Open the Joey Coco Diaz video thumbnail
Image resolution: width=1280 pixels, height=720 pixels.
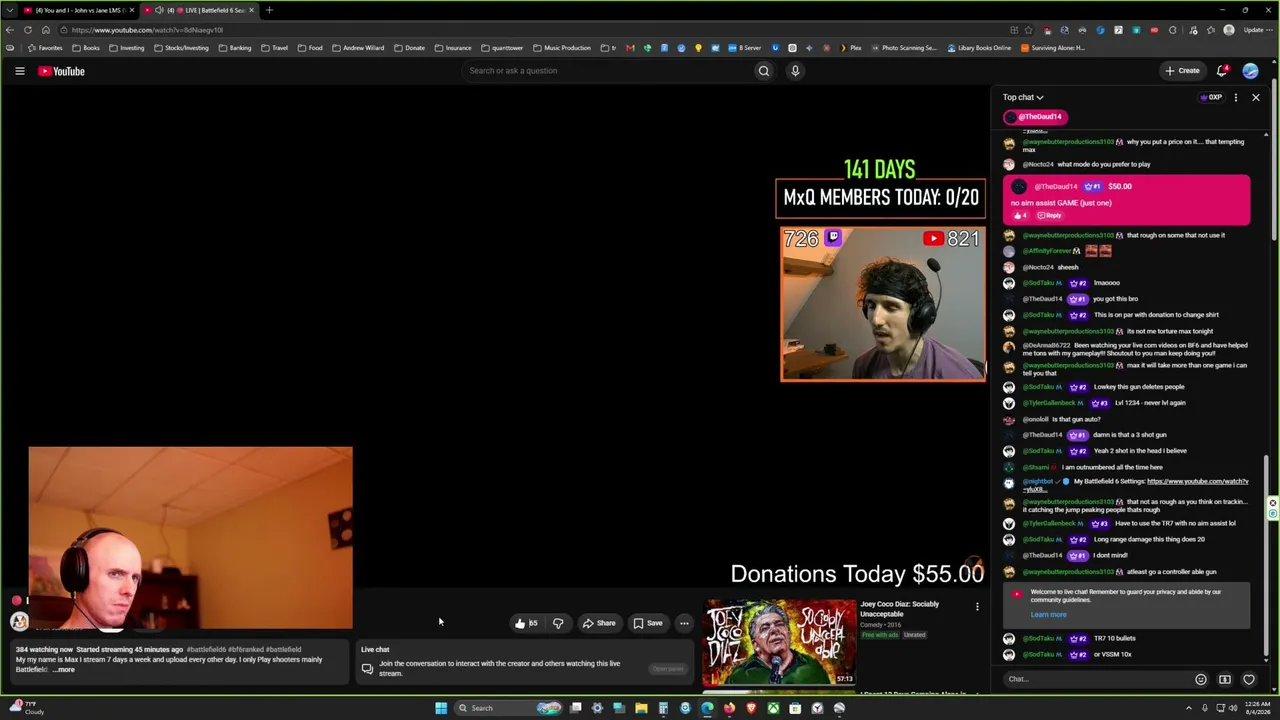pos(779,643)
